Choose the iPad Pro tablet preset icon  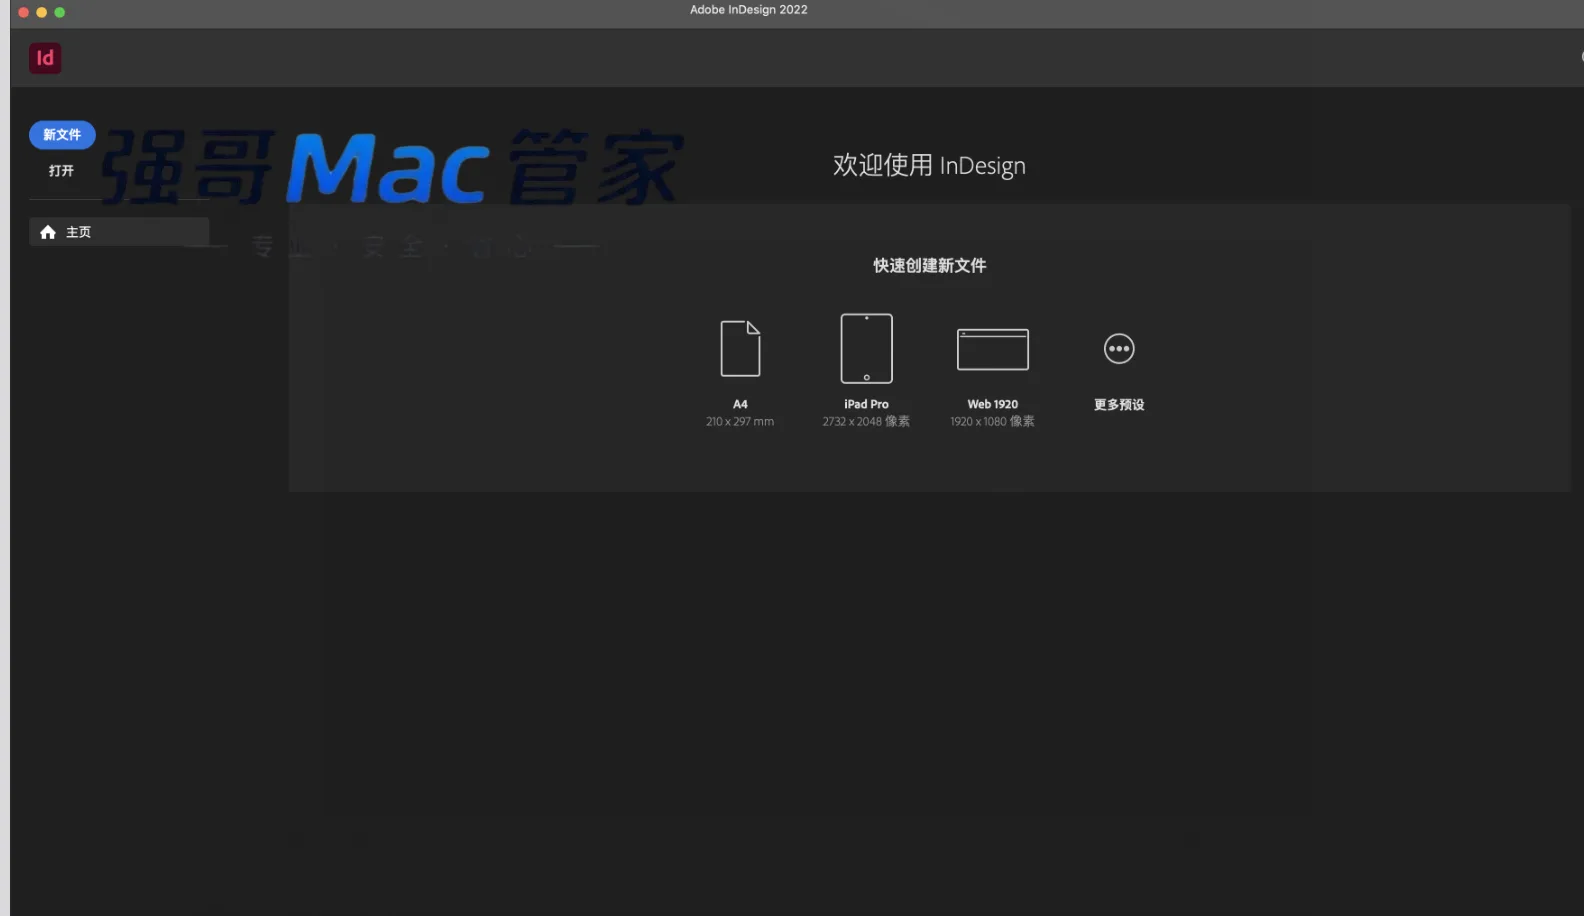tap(866, 348)
